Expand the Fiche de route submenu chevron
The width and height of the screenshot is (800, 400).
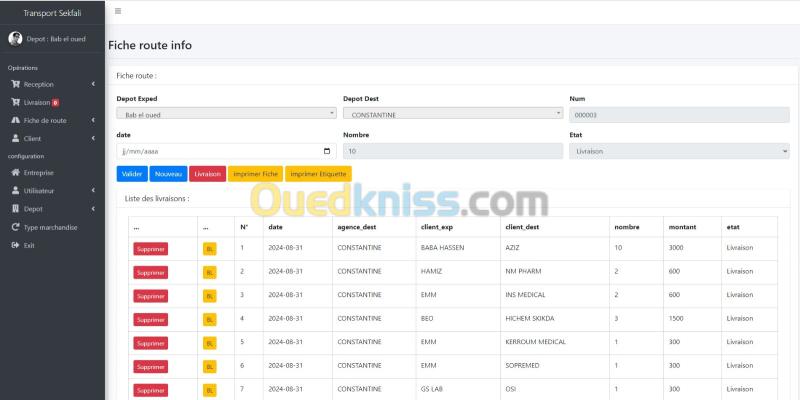coord(93,120)
